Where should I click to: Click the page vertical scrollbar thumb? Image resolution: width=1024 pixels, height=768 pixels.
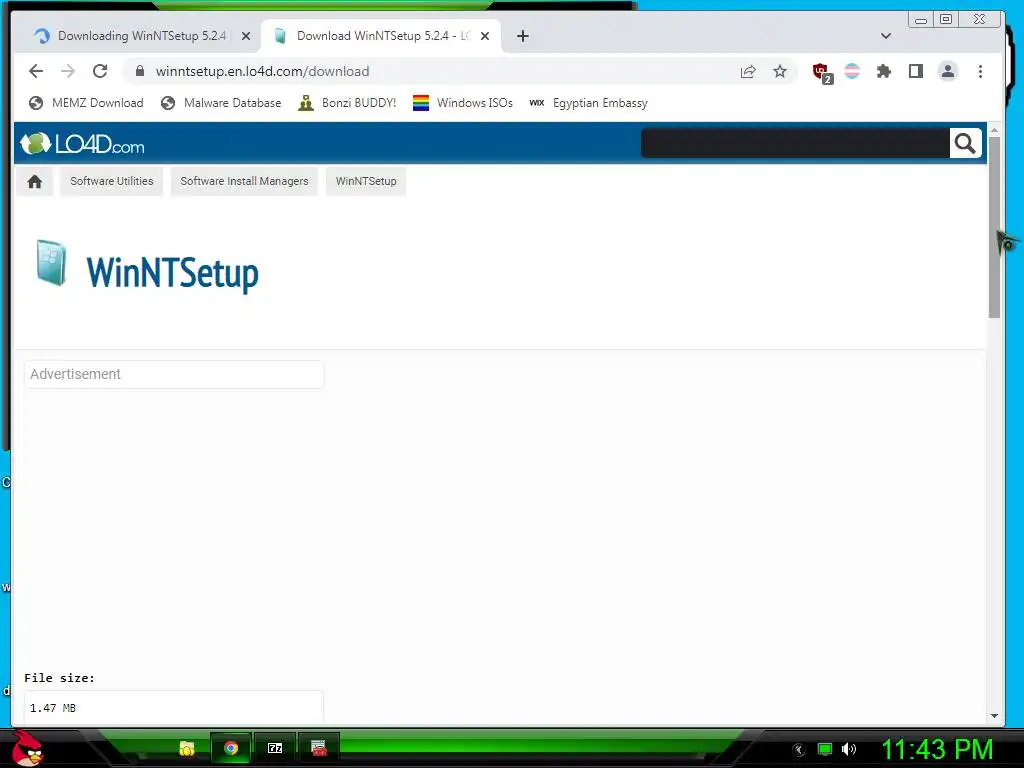pos(994,227)
